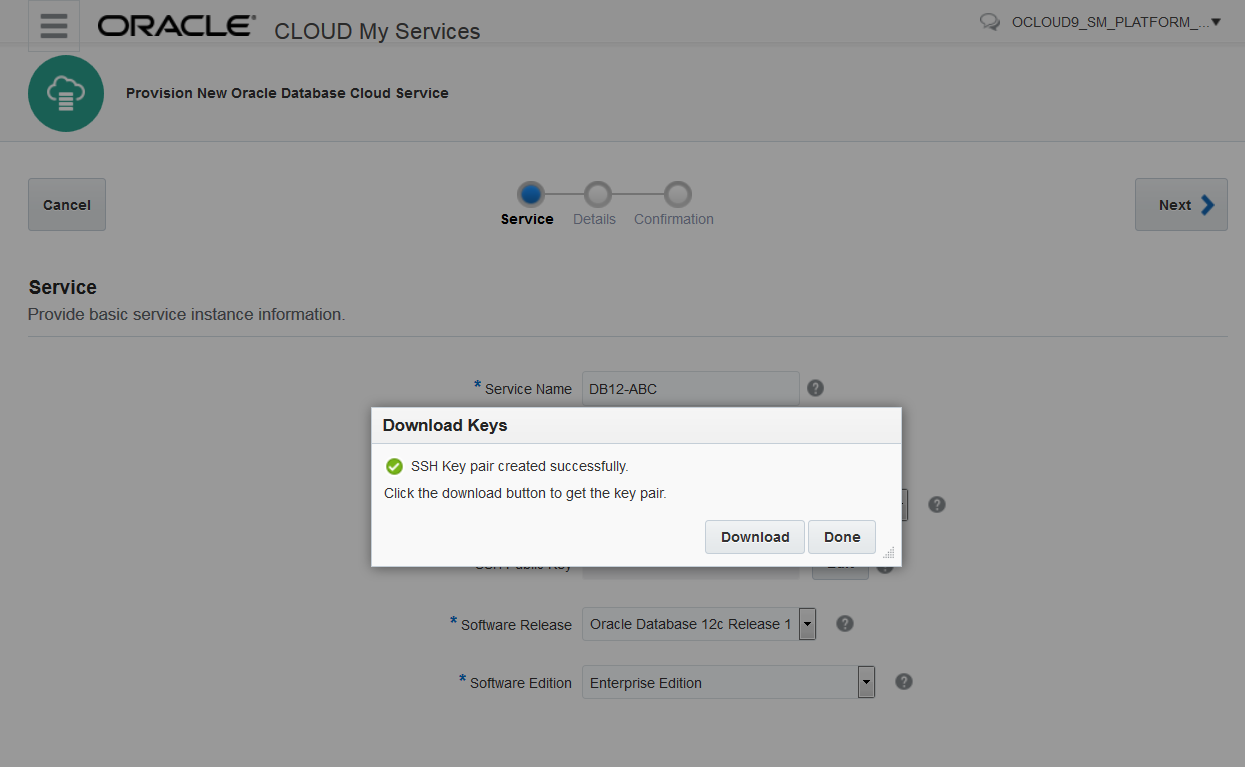This screenshot has height=767, width=1245.
Task: Expand the Software Edition dropdown
Action: coord(866,681)
